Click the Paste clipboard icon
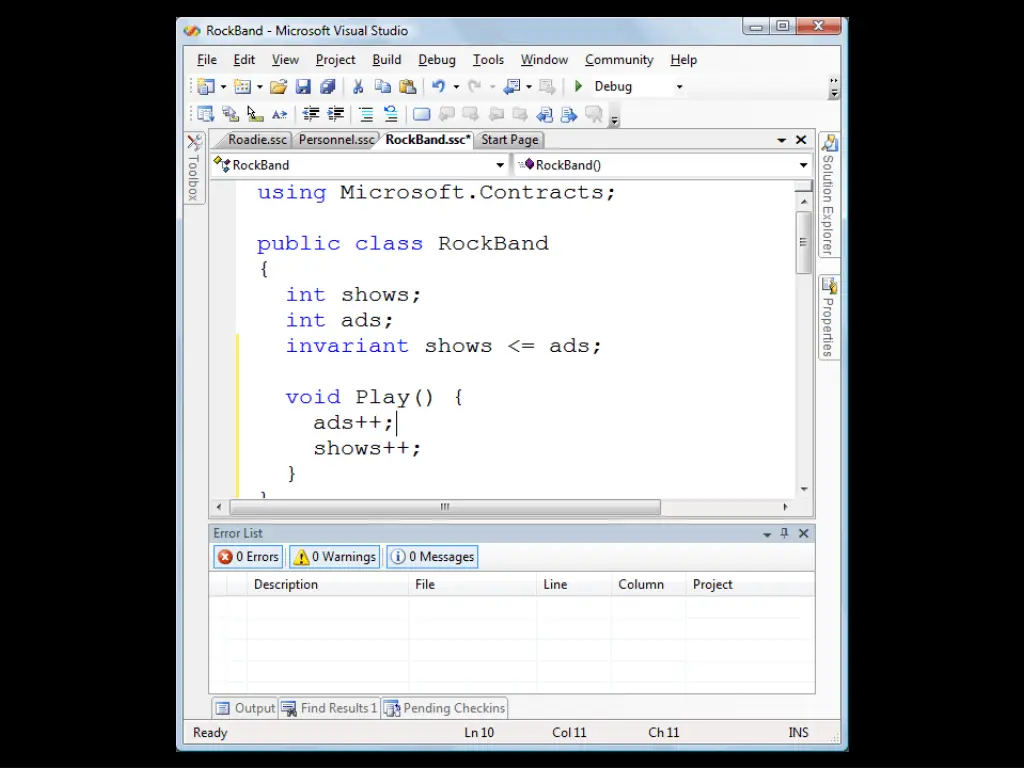This screenshot has width=1024, height=768. 408,86
